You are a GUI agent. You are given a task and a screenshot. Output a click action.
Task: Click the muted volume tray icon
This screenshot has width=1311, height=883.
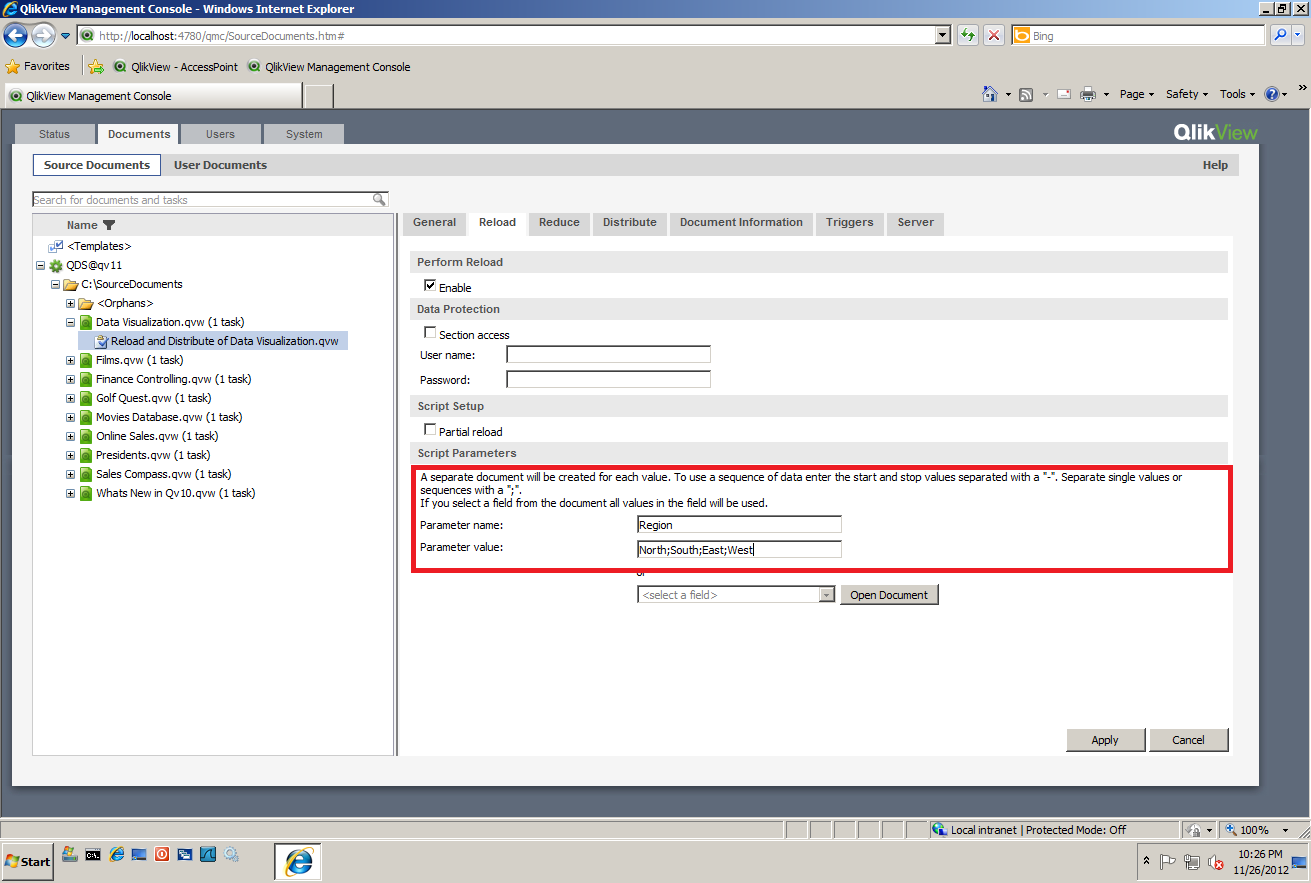(1216, 861)
